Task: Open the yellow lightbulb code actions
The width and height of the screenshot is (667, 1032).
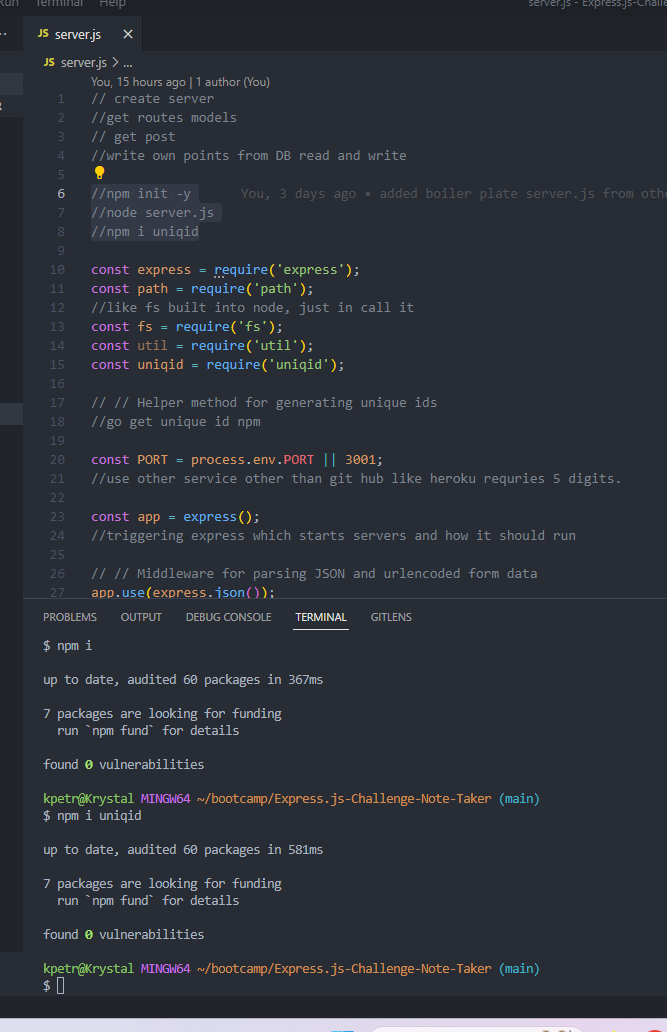Action: point(99,172)
